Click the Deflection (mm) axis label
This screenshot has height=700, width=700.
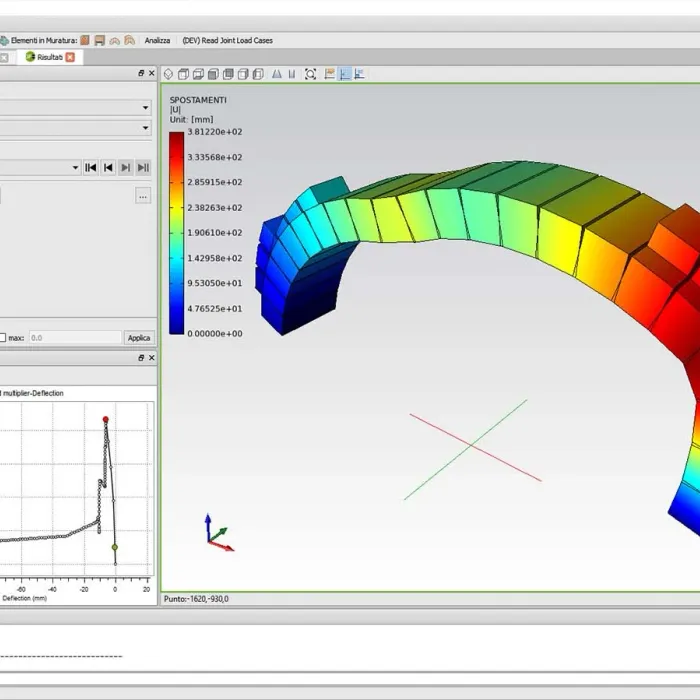tap(24, 598)
